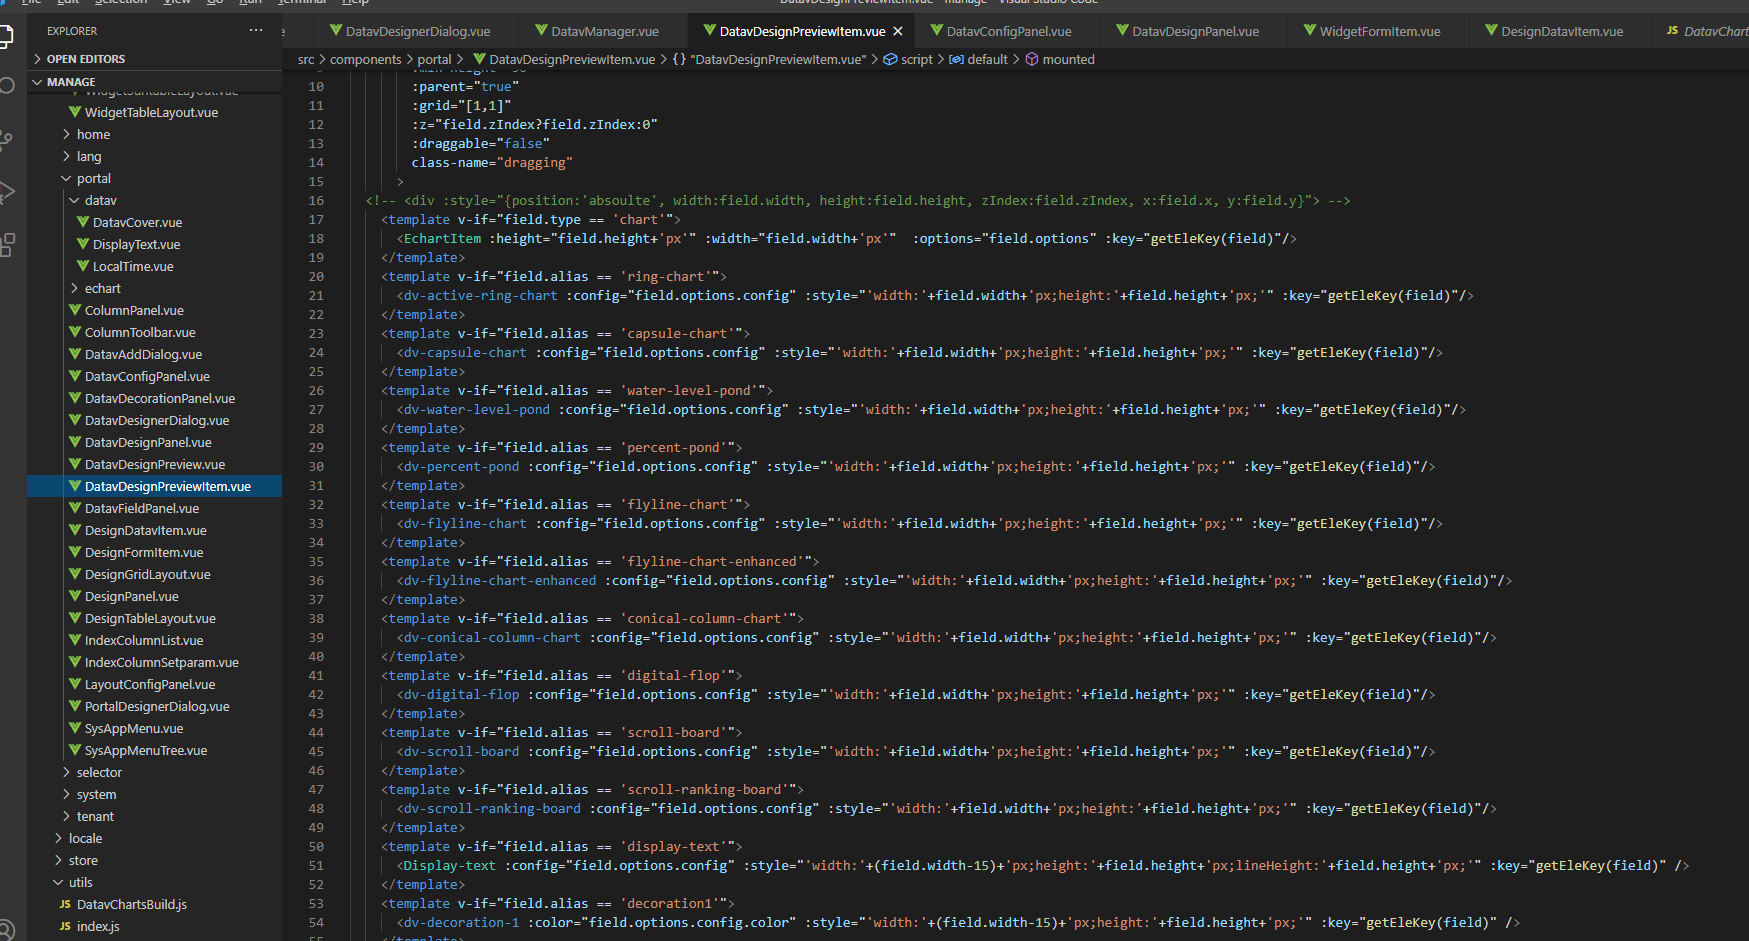Click Vue icon next to DatavCover.vue
This screenshot has width=1749, height=941.
tap(83, 222)
